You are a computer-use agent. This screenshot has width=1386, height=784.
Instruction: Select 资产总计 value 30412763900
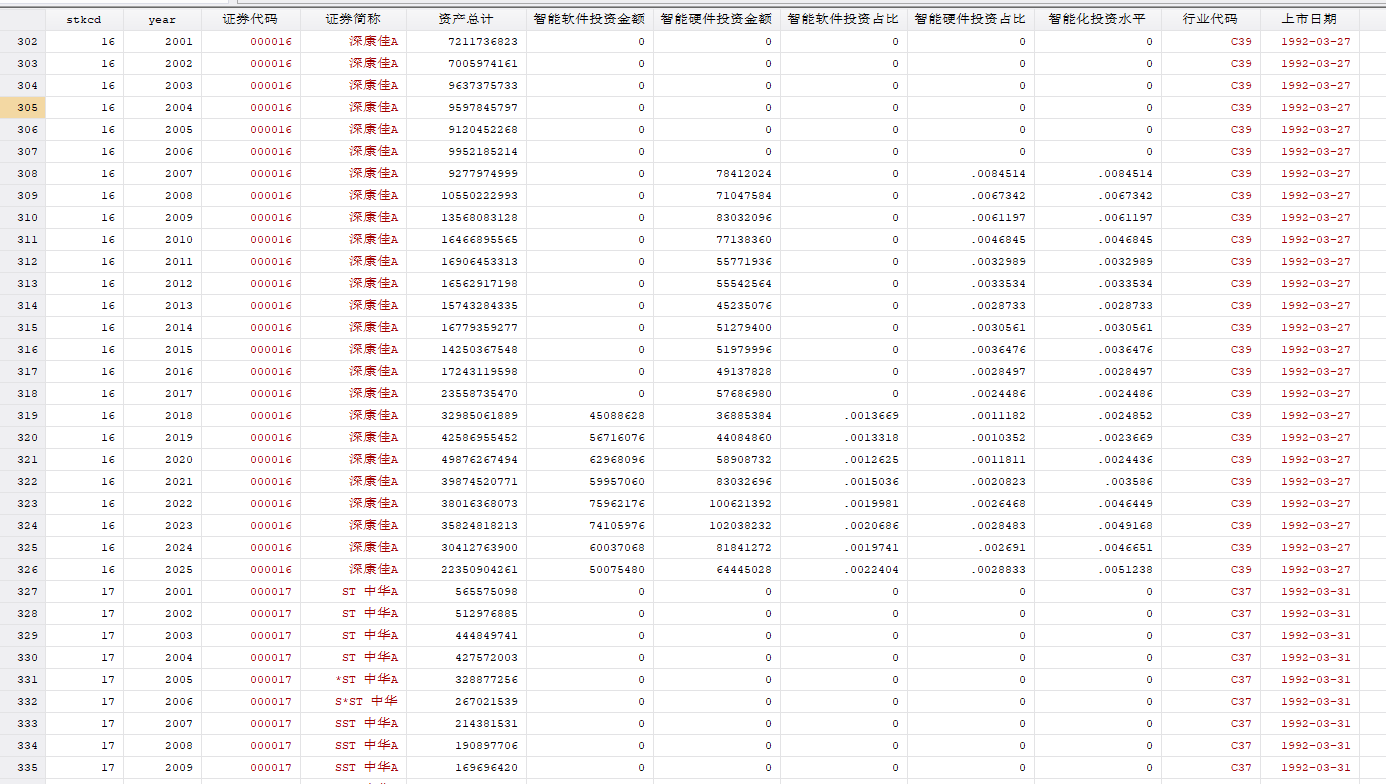(x=466, y=547)
